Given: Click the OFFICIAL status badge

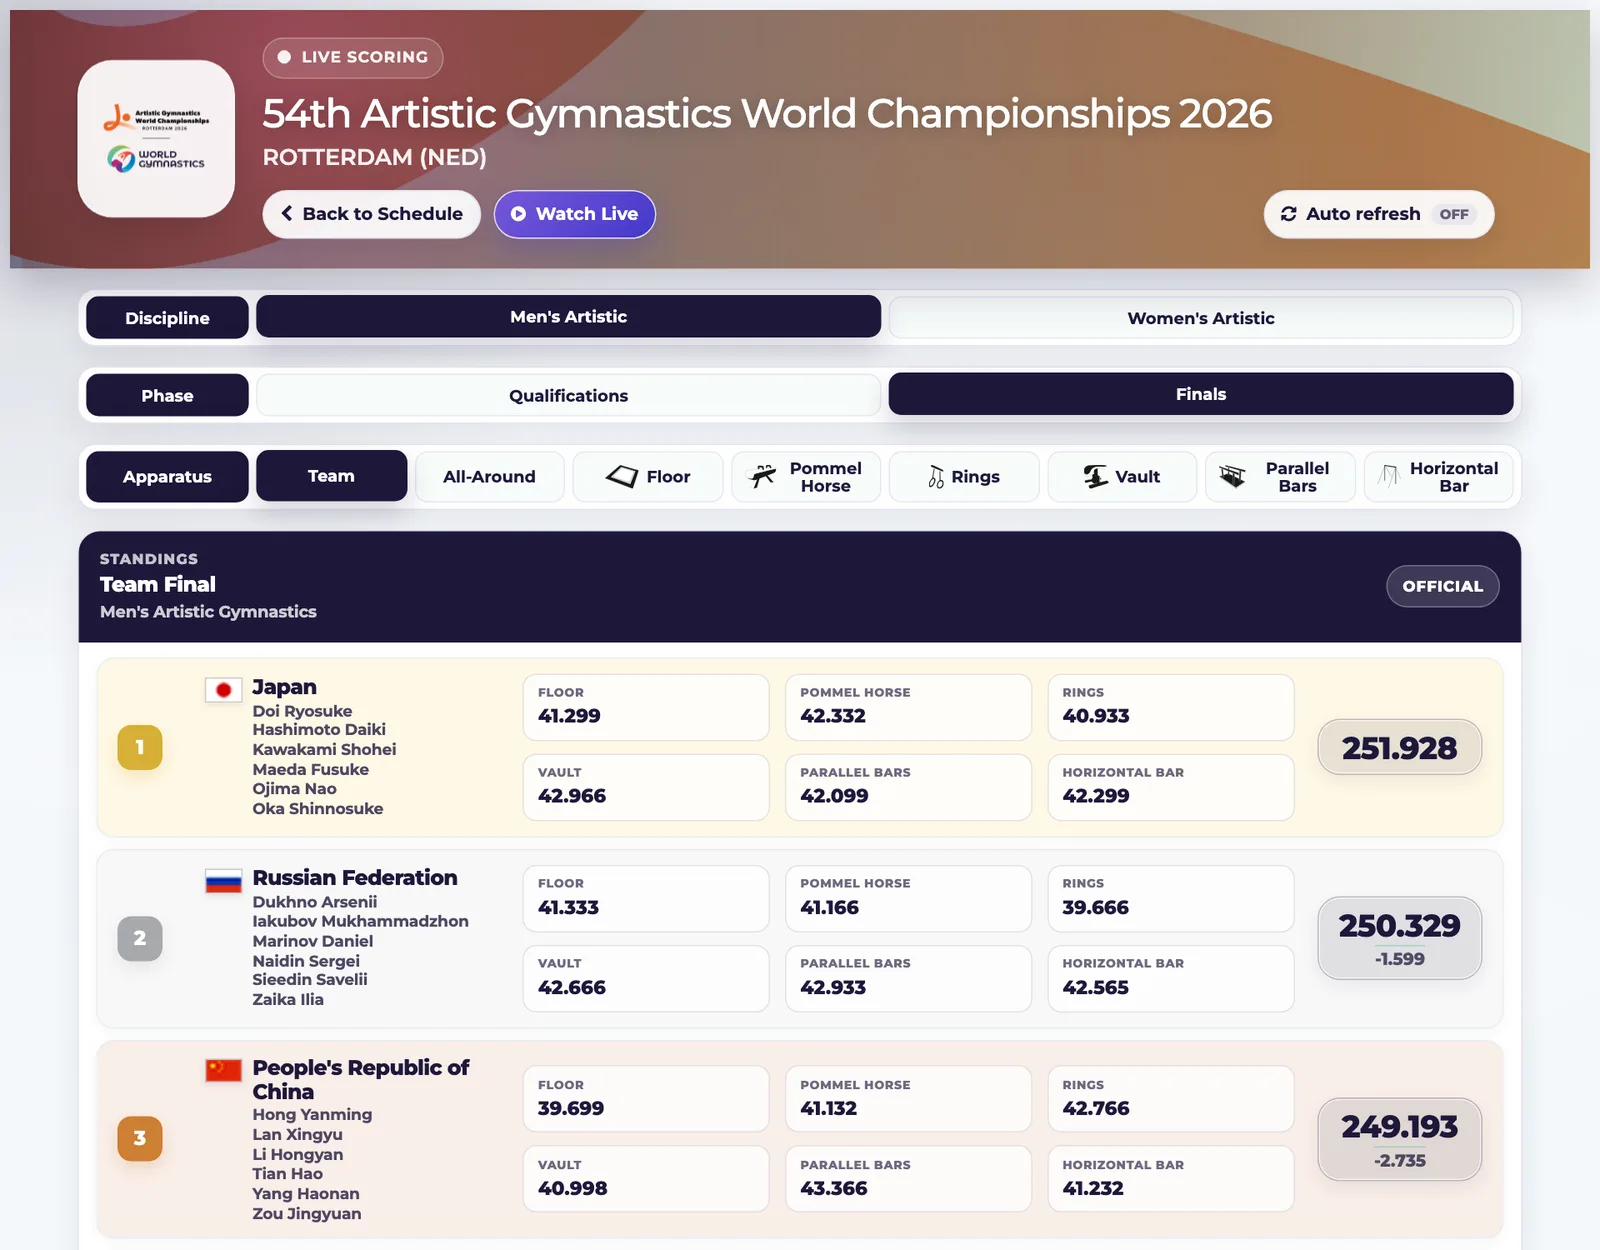Looking at the screenshot, I should pos(1442,586).
